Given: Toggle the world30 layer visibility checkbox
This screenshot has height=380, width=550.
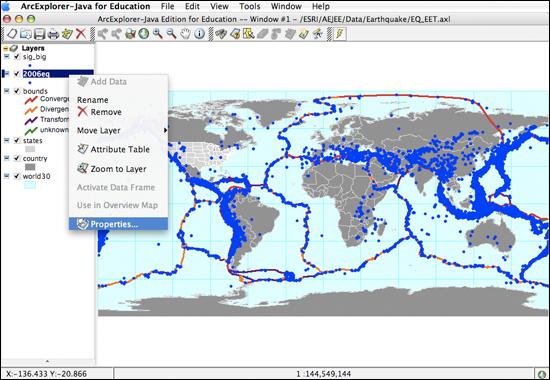Looking at the screenshot, I should [x=16, y=176].
